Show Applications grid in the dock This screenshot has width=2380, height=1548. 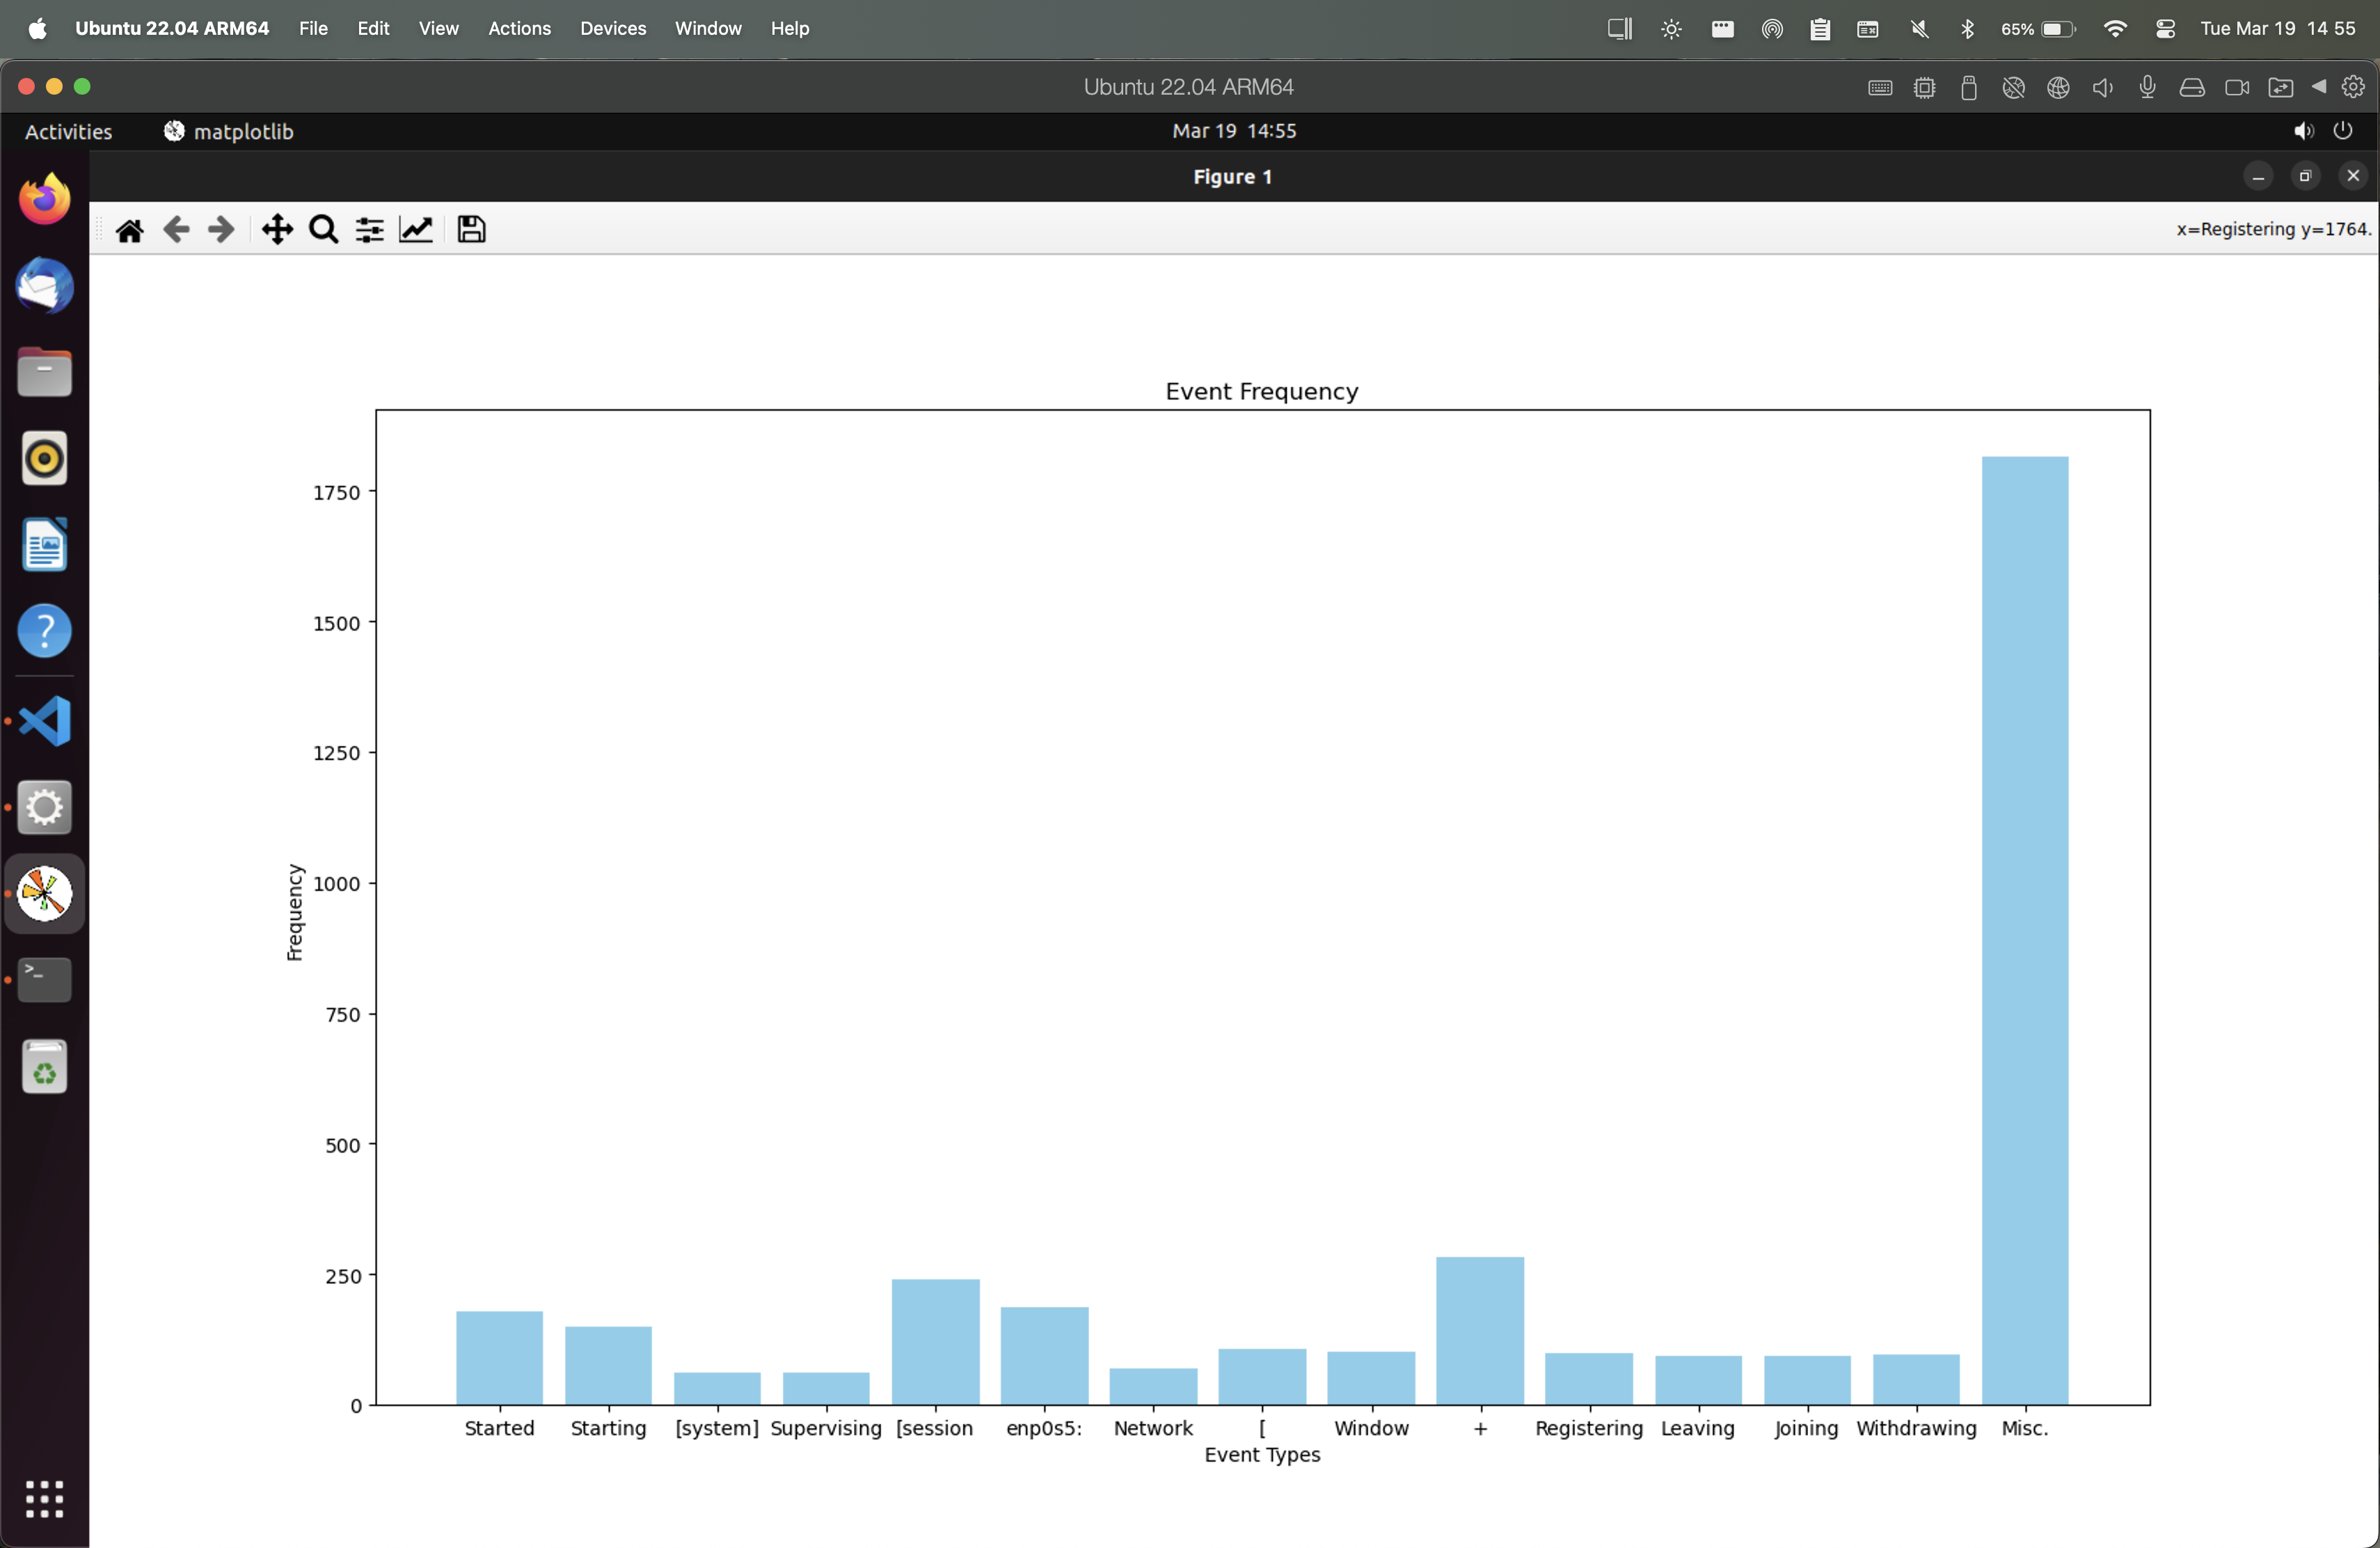click(x=45, y=1499)
